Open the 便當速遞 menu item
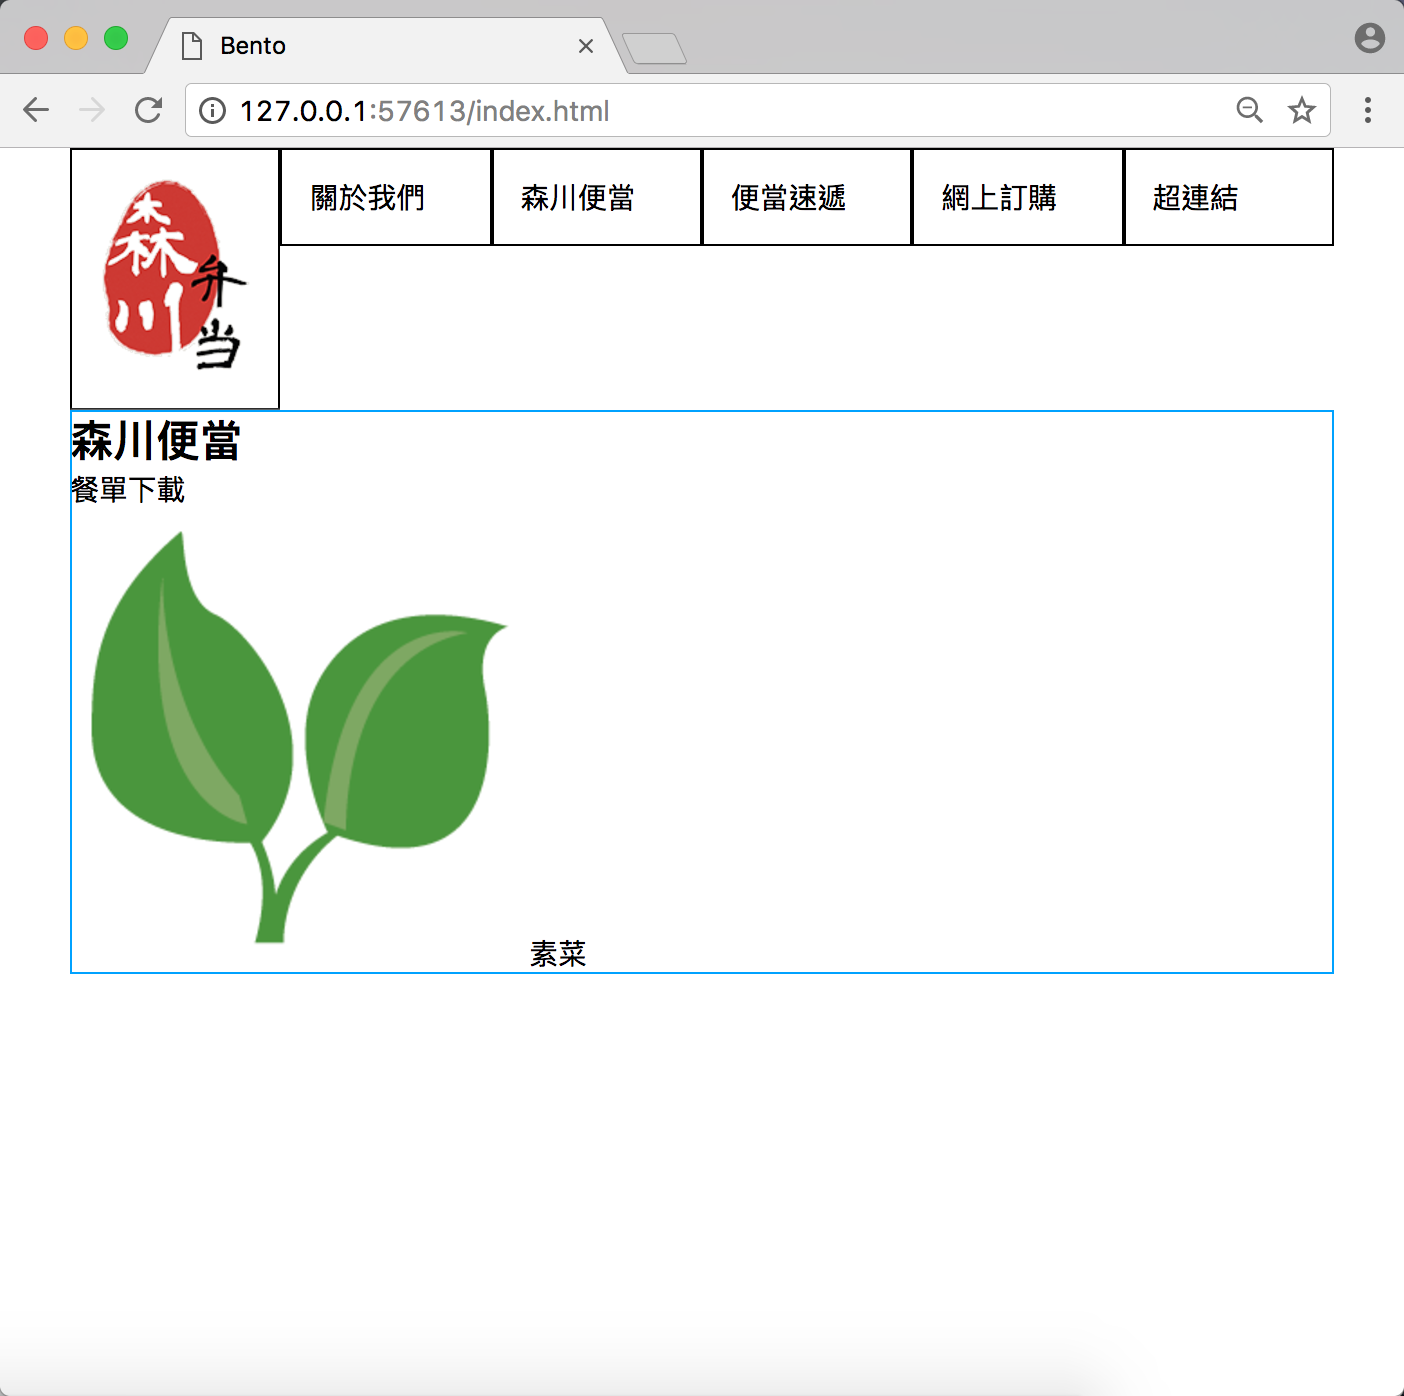 (x=807, y=197)
